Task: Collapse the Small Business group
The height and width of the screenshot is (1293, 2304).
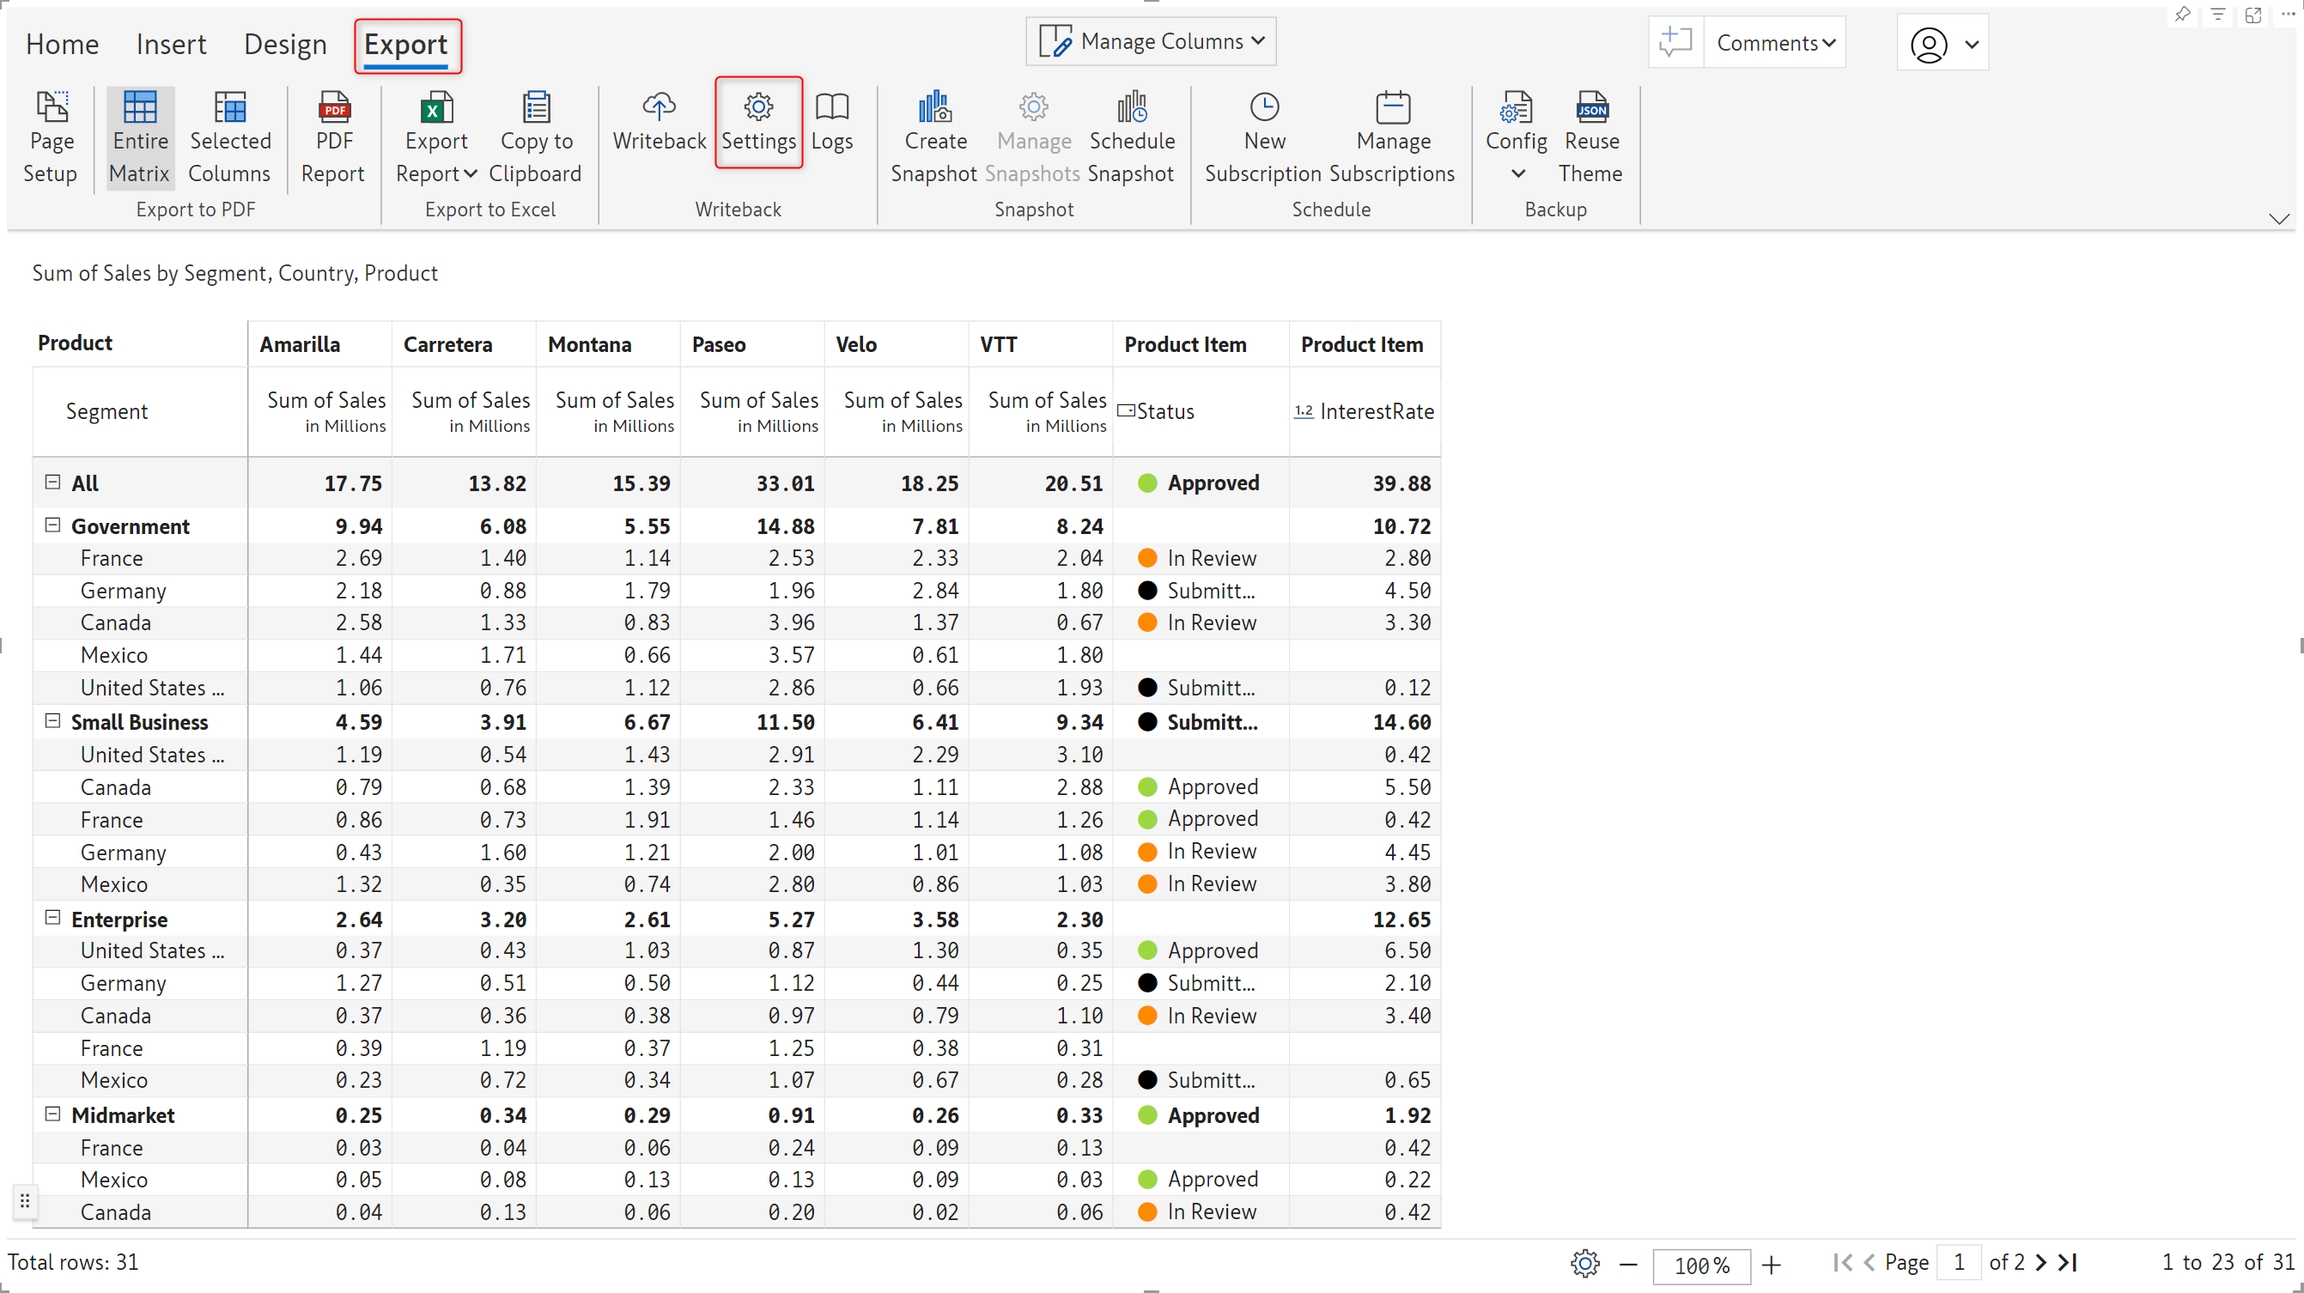Action: coord(53,721)
